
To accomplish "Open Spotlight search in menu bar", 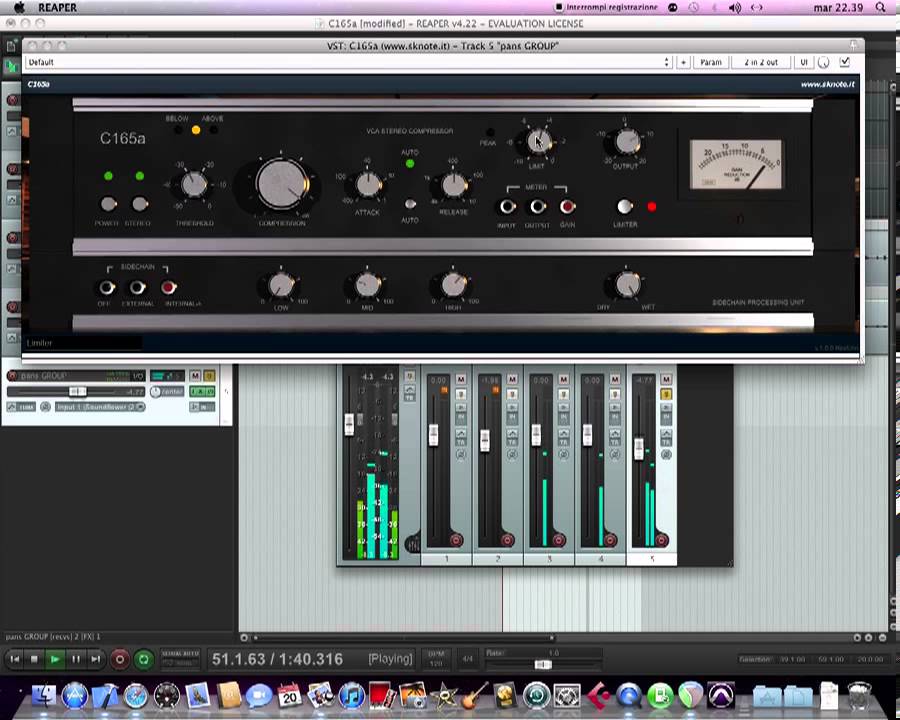I will point(880,7).
